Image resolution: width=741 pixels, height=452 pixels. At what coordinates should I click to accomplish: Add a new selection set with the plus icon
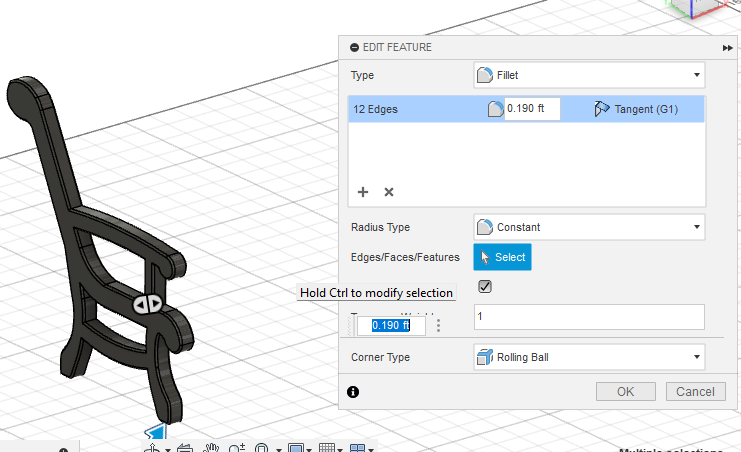point(363,192)
